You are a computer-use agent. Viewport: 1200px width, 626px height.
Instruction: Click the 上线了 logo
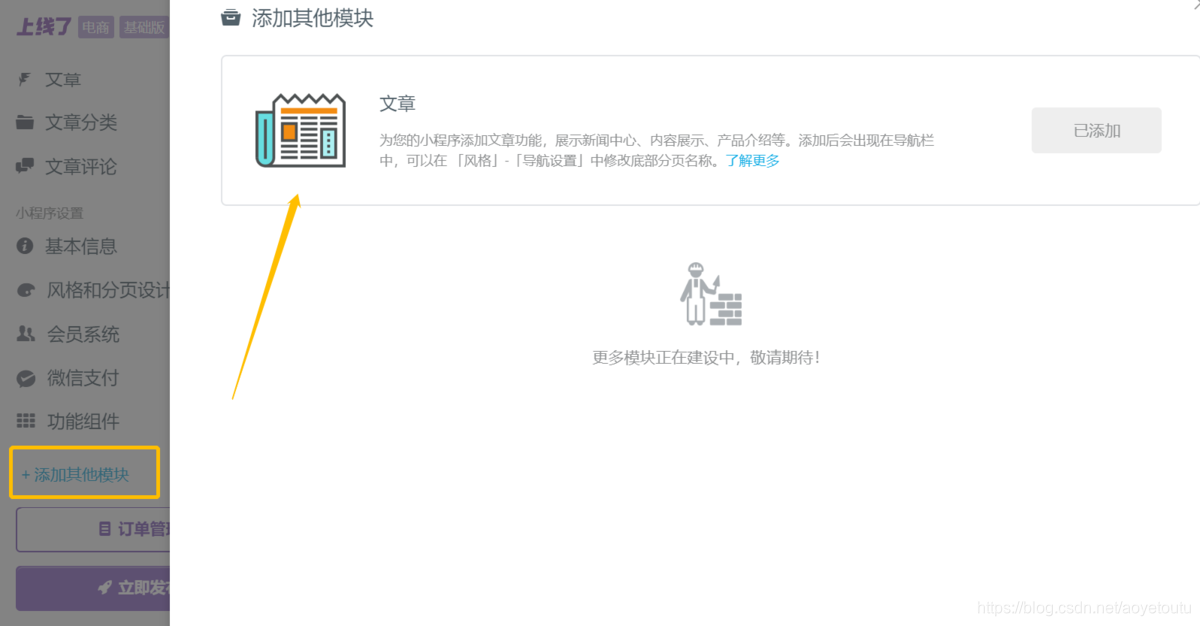click(x=42, y=27)
